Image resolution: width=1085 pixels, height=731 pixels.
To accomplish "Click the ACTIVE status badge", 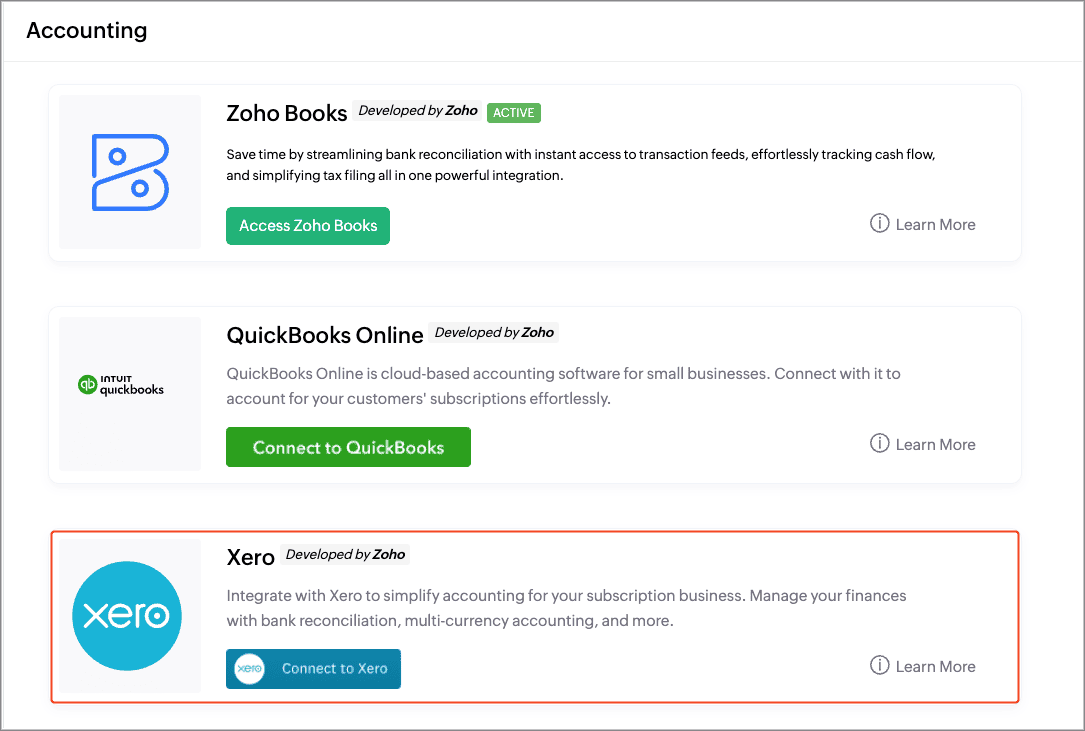I will tap(513, 113).
